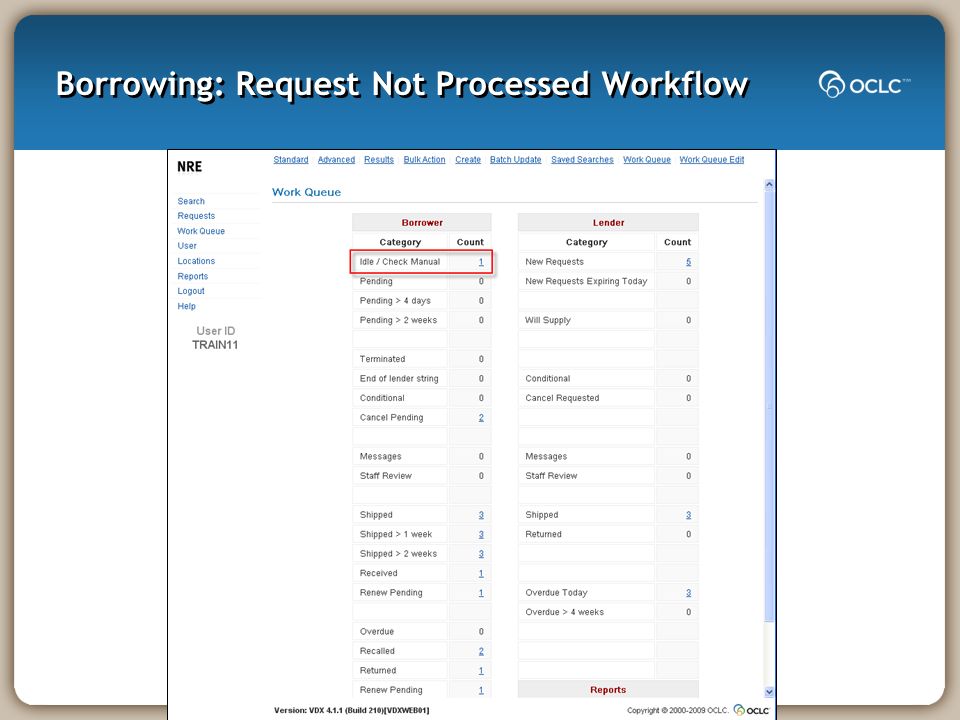Open the Create tab
The height and width of the screenshot is (720, 960).
tap(468, 160)
